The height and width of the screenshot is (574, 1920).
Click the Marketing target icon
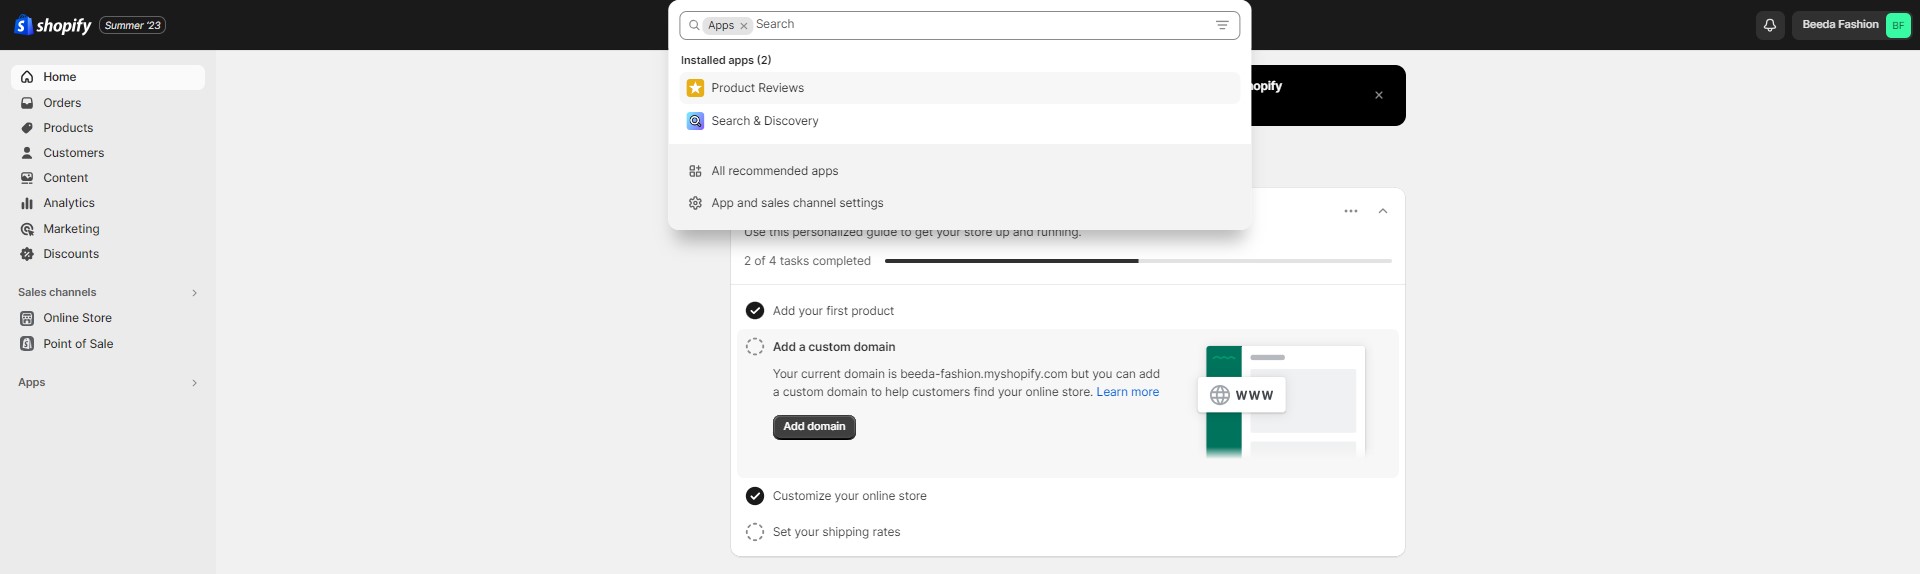coord(27,229)
